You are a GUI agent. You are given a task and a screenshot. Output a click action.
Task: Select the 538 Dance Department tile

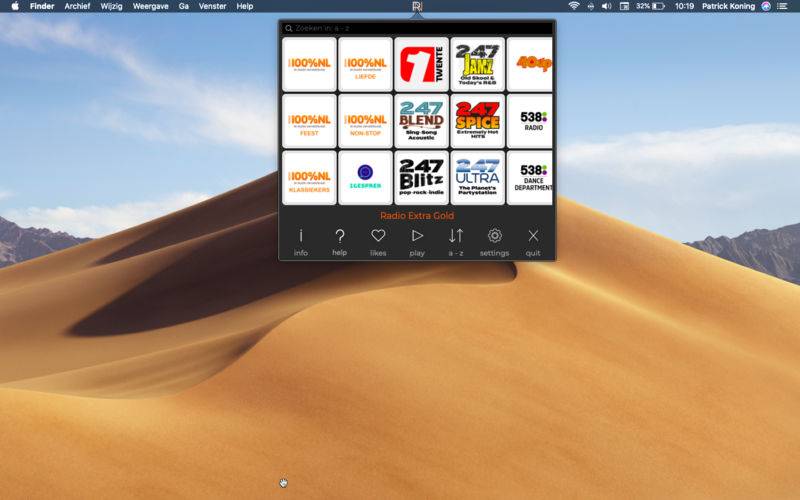tap(530, 178)
